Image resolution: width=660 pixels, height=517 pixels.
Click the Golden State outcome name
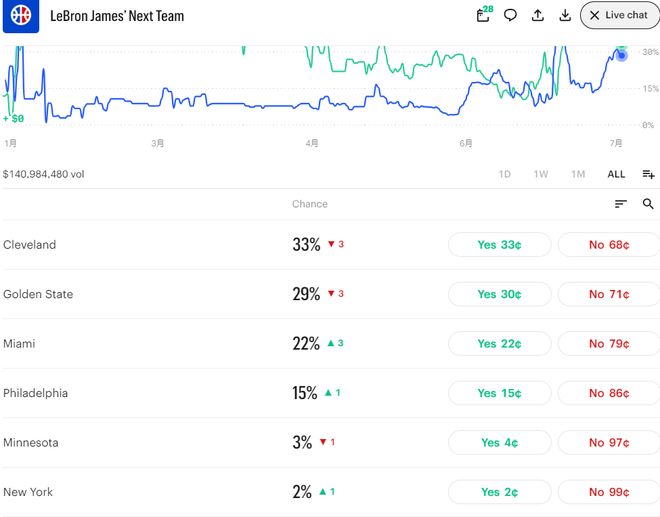38,294
